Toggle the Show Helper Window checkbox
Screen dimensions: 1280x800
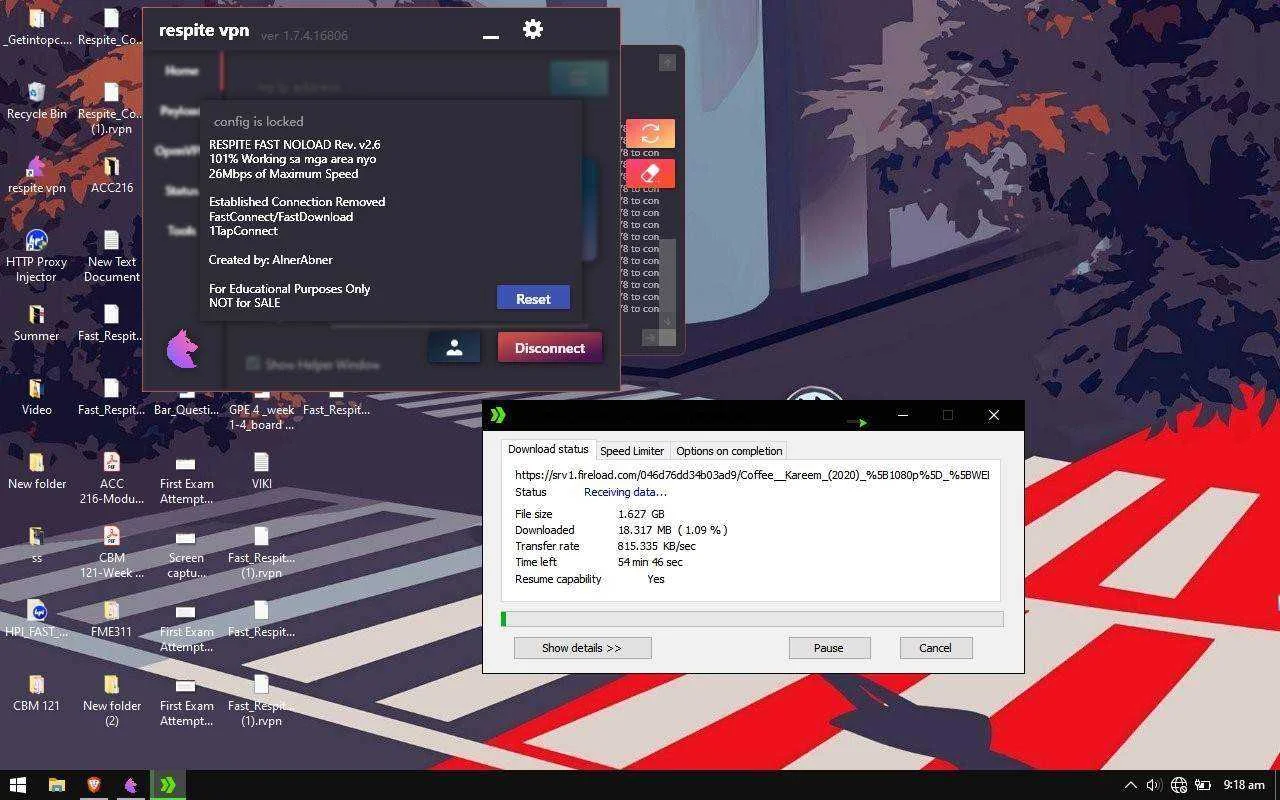(x=253, y=364)
